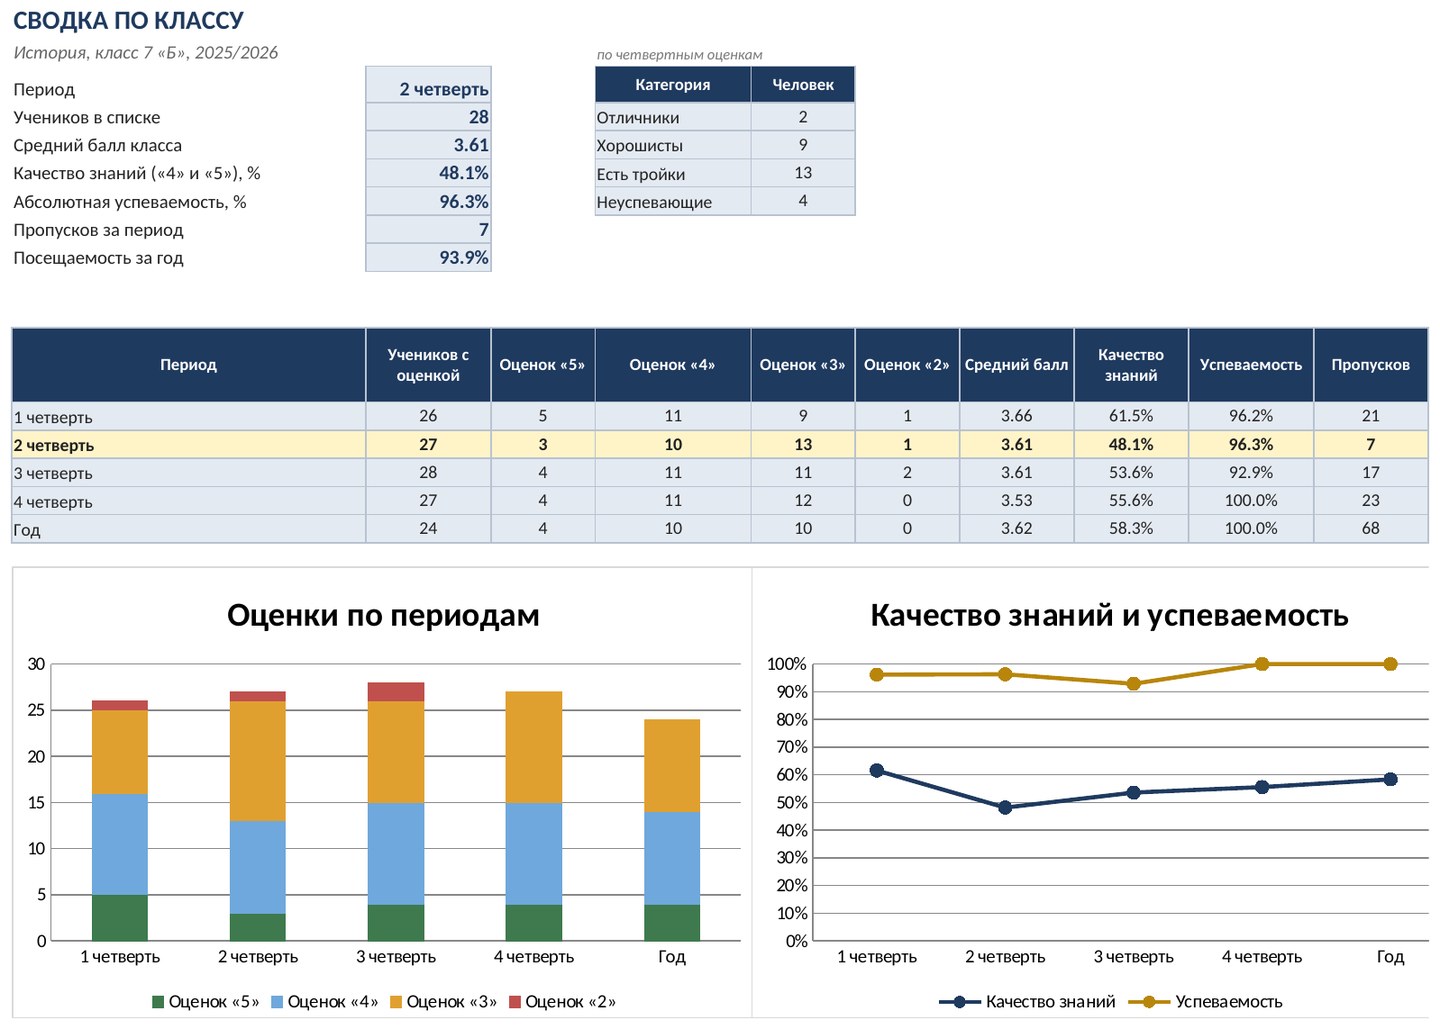Click the 1 четверть stacked bar
The image size is (1440, 1029).
click(120, 821)
